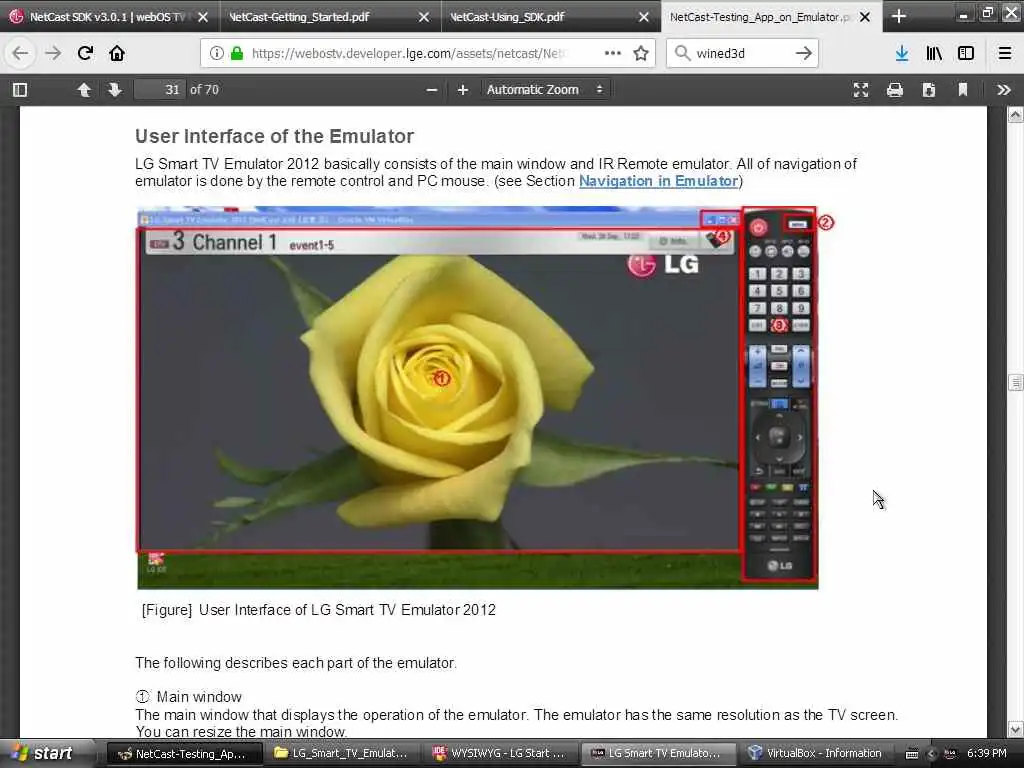
Task: Open a new browser tab
Action: (x=899, y=16)
